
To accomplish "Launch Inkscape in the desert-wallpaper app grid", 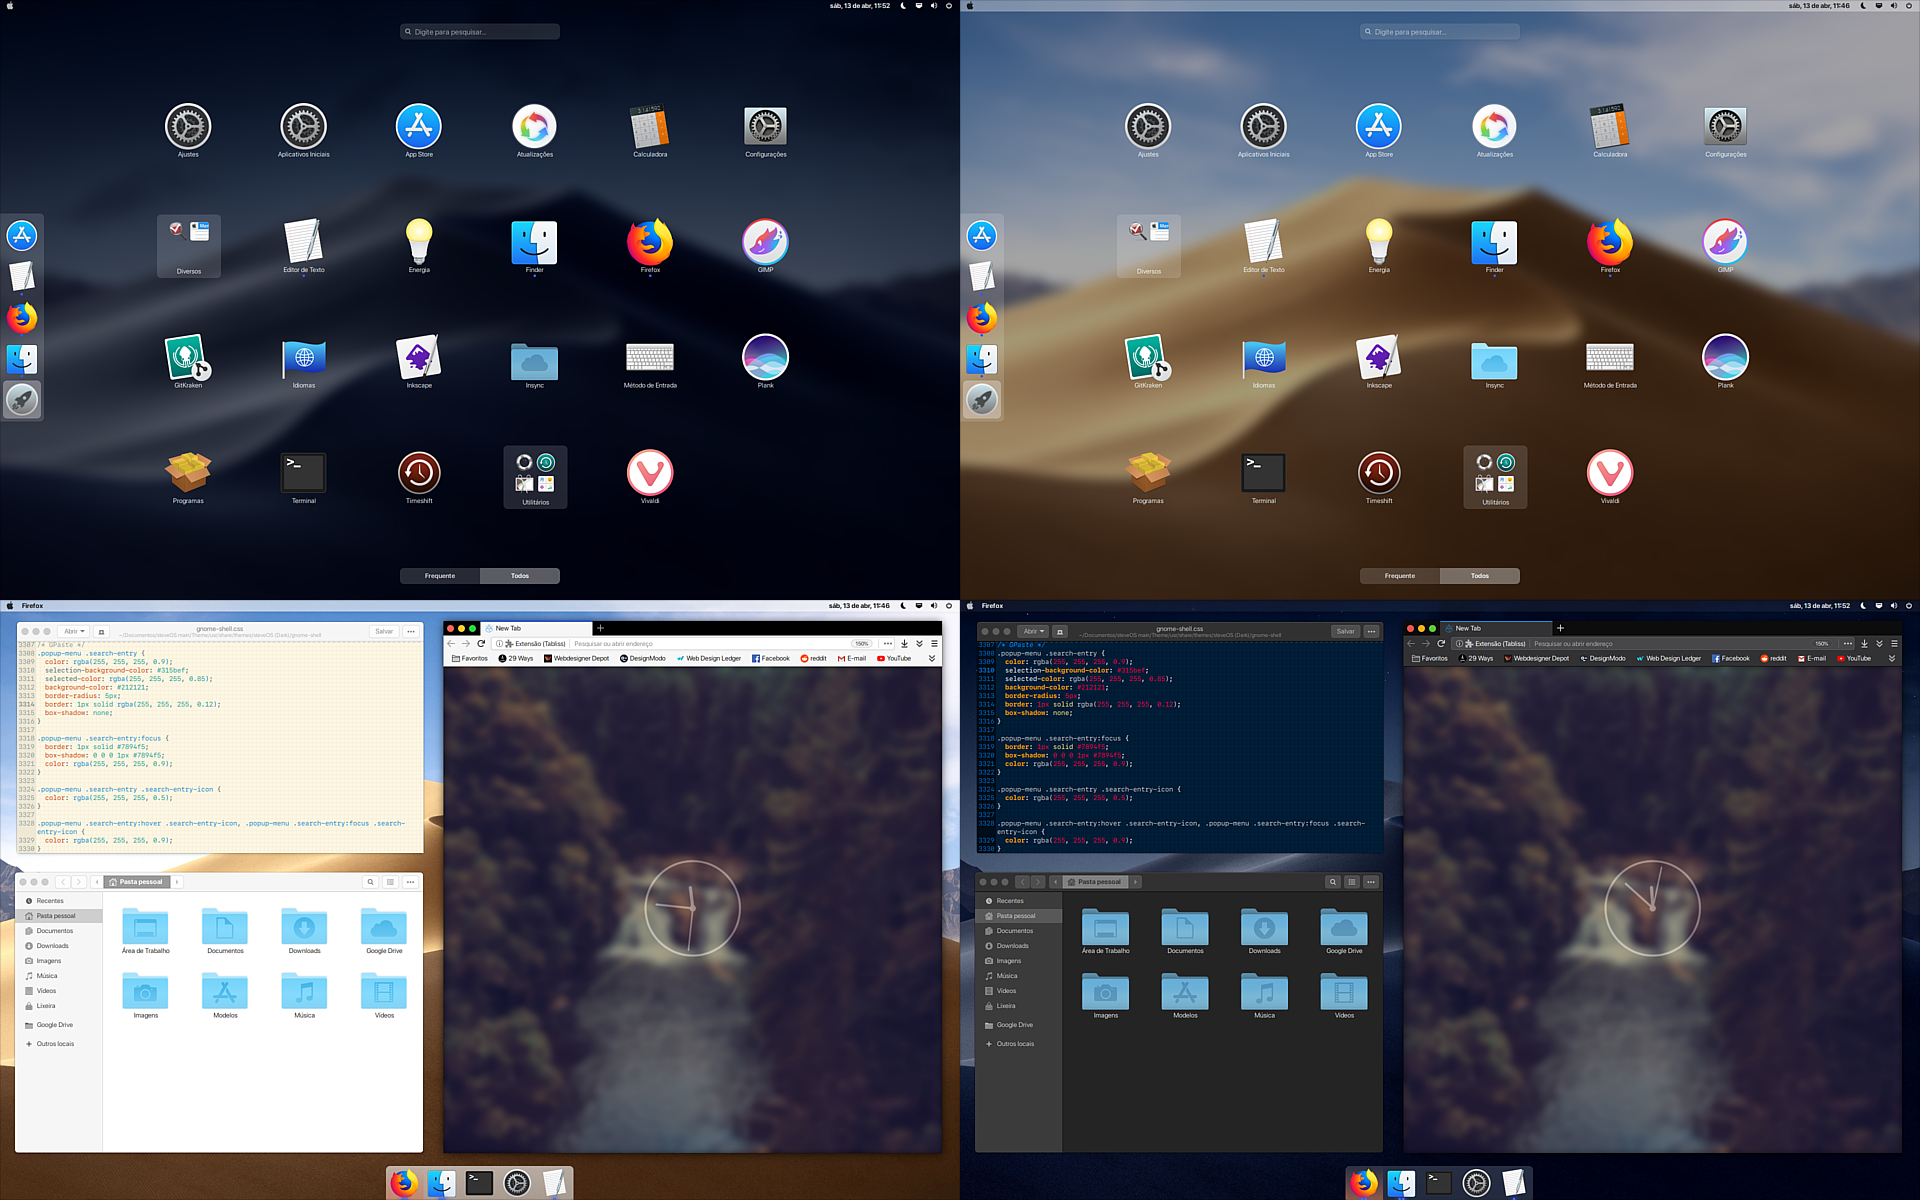I will point(1378,359).
